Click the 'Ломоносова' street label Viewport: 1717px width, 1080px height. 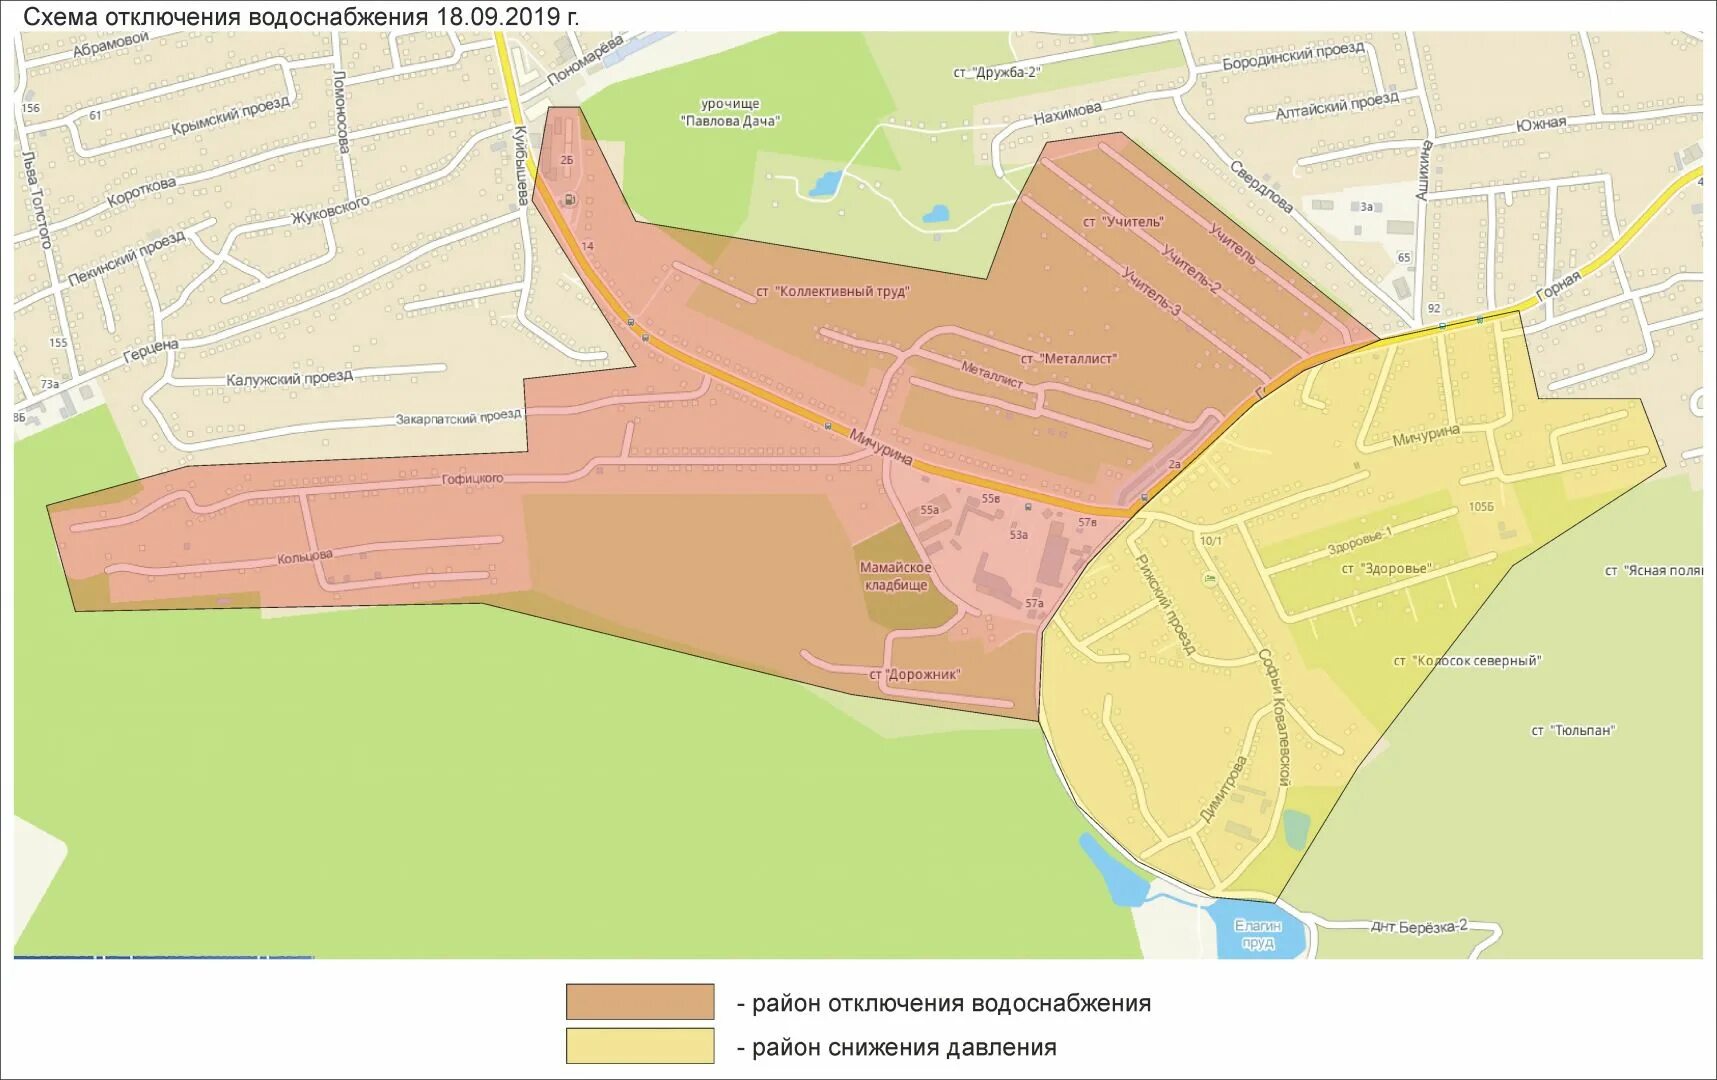click(x=342, y=112)
